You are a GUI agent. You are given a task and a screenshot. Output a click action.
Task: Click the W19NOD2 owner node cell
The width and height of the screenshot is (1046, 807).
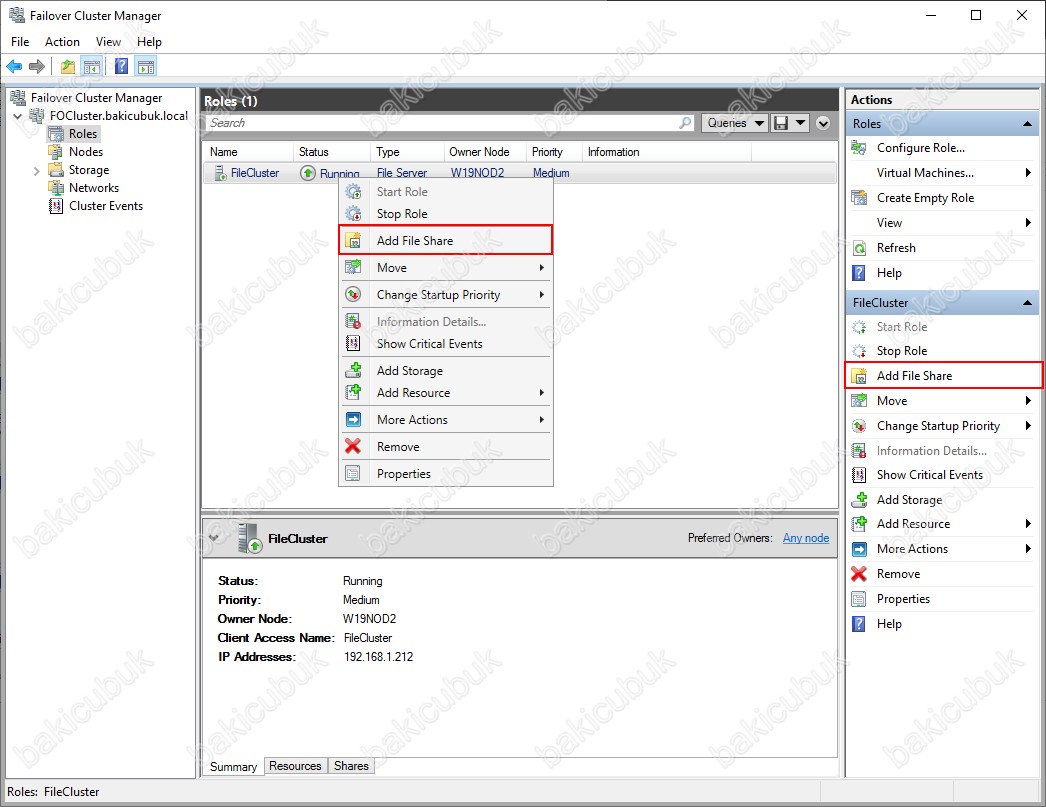[x=478, y=173]
